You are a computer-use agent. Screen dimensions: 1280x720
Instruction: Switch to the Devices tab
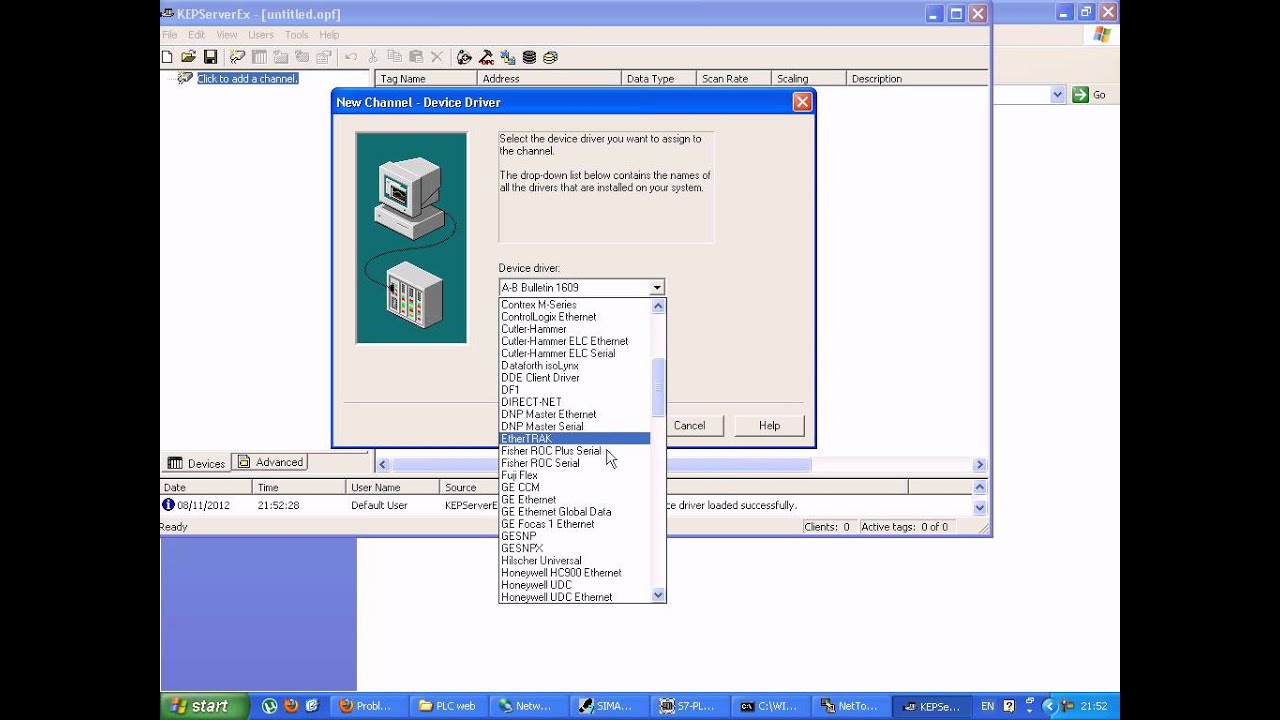pos(197,463)
